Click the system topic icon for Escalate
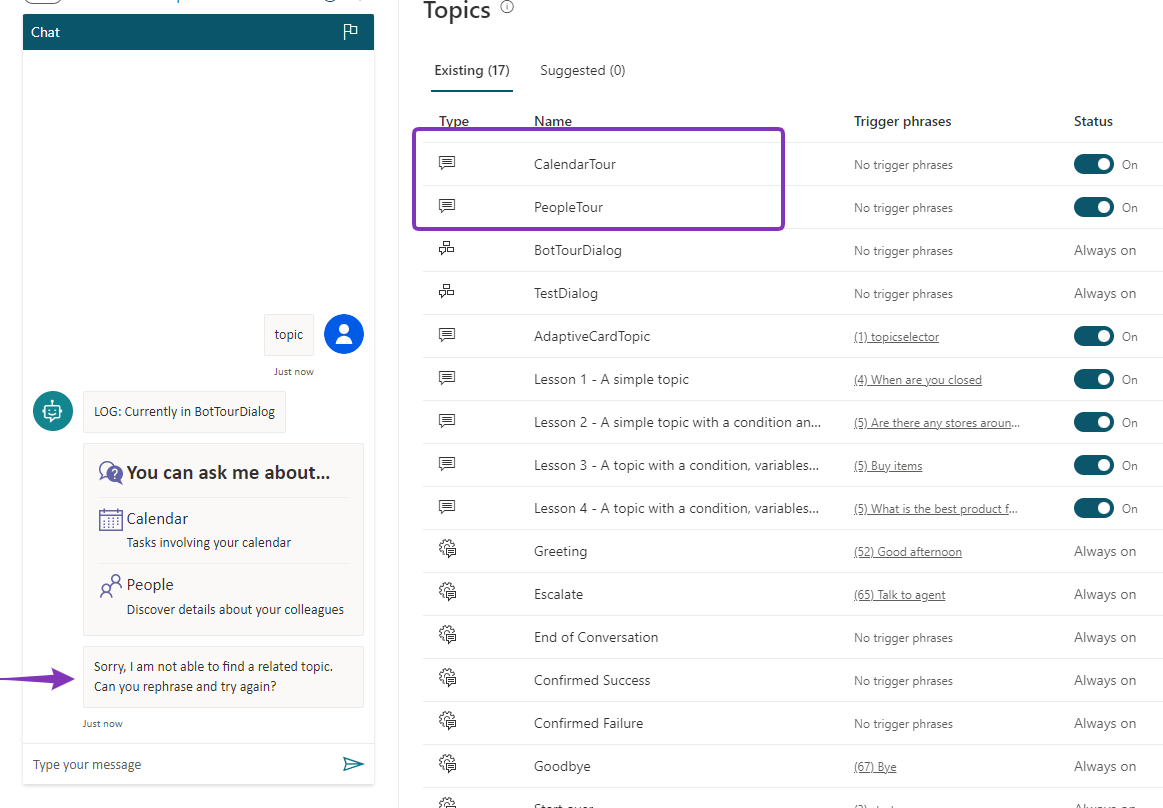This screenshot has height=808, width=1163. pos(447,592)
